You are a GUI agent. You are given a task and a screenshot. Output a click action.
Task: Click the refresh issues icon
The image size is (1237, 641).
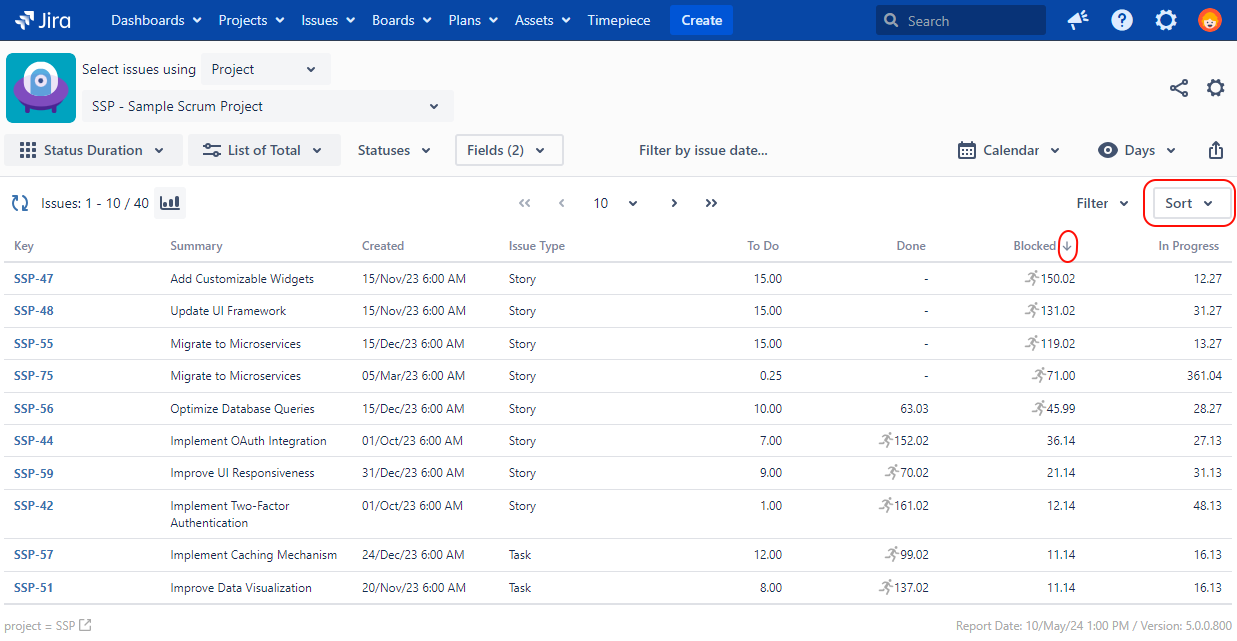(x=20, y=203)
